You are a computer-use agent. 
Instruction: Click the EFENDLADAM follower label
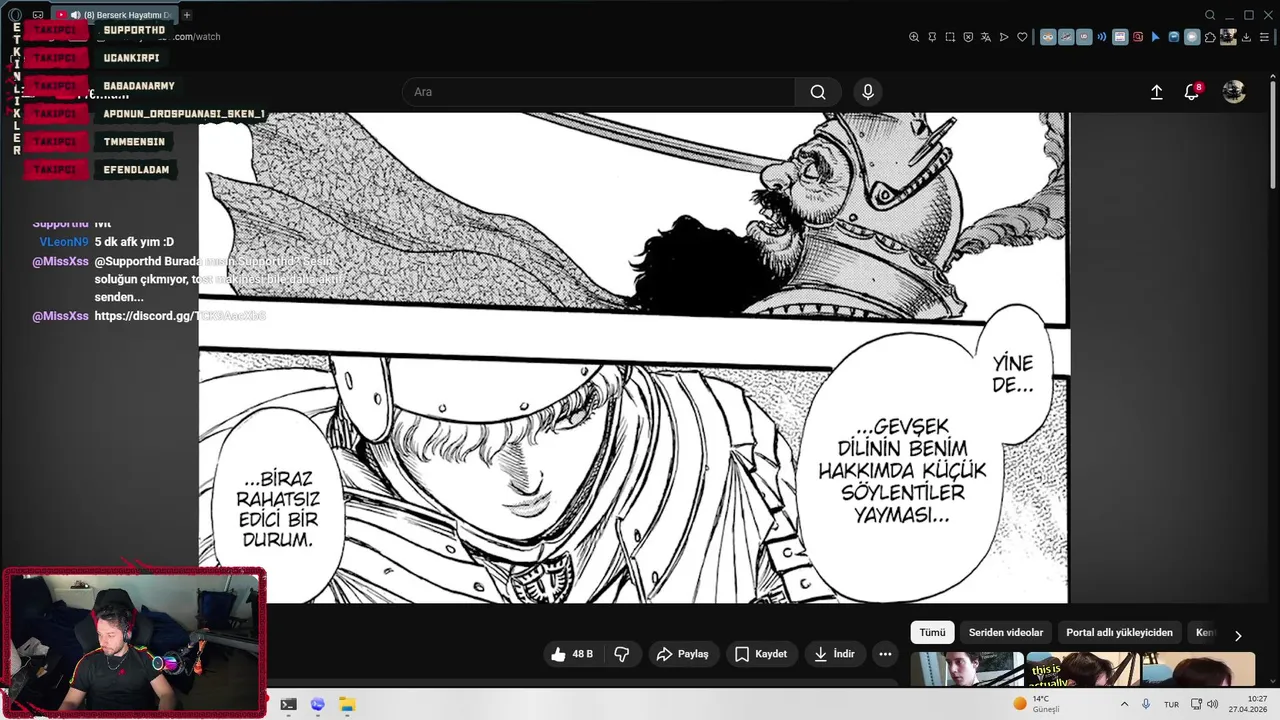pyautogui.click(x=137, y=170)
